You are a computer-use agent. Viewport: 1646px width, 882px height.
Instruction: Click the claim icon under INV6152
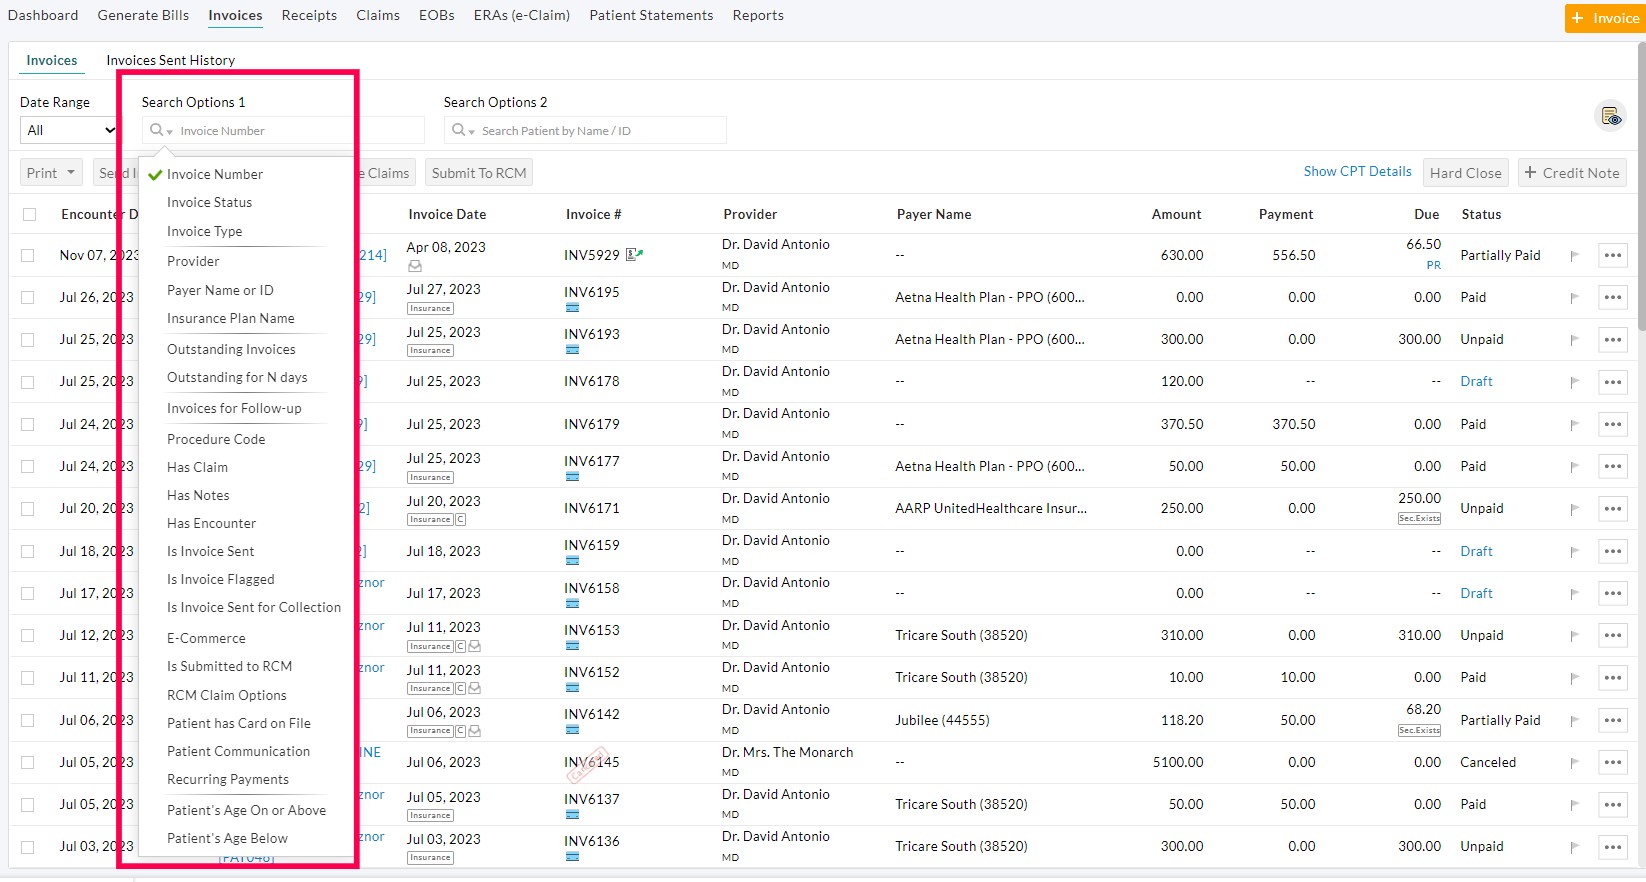coord(572,688)
